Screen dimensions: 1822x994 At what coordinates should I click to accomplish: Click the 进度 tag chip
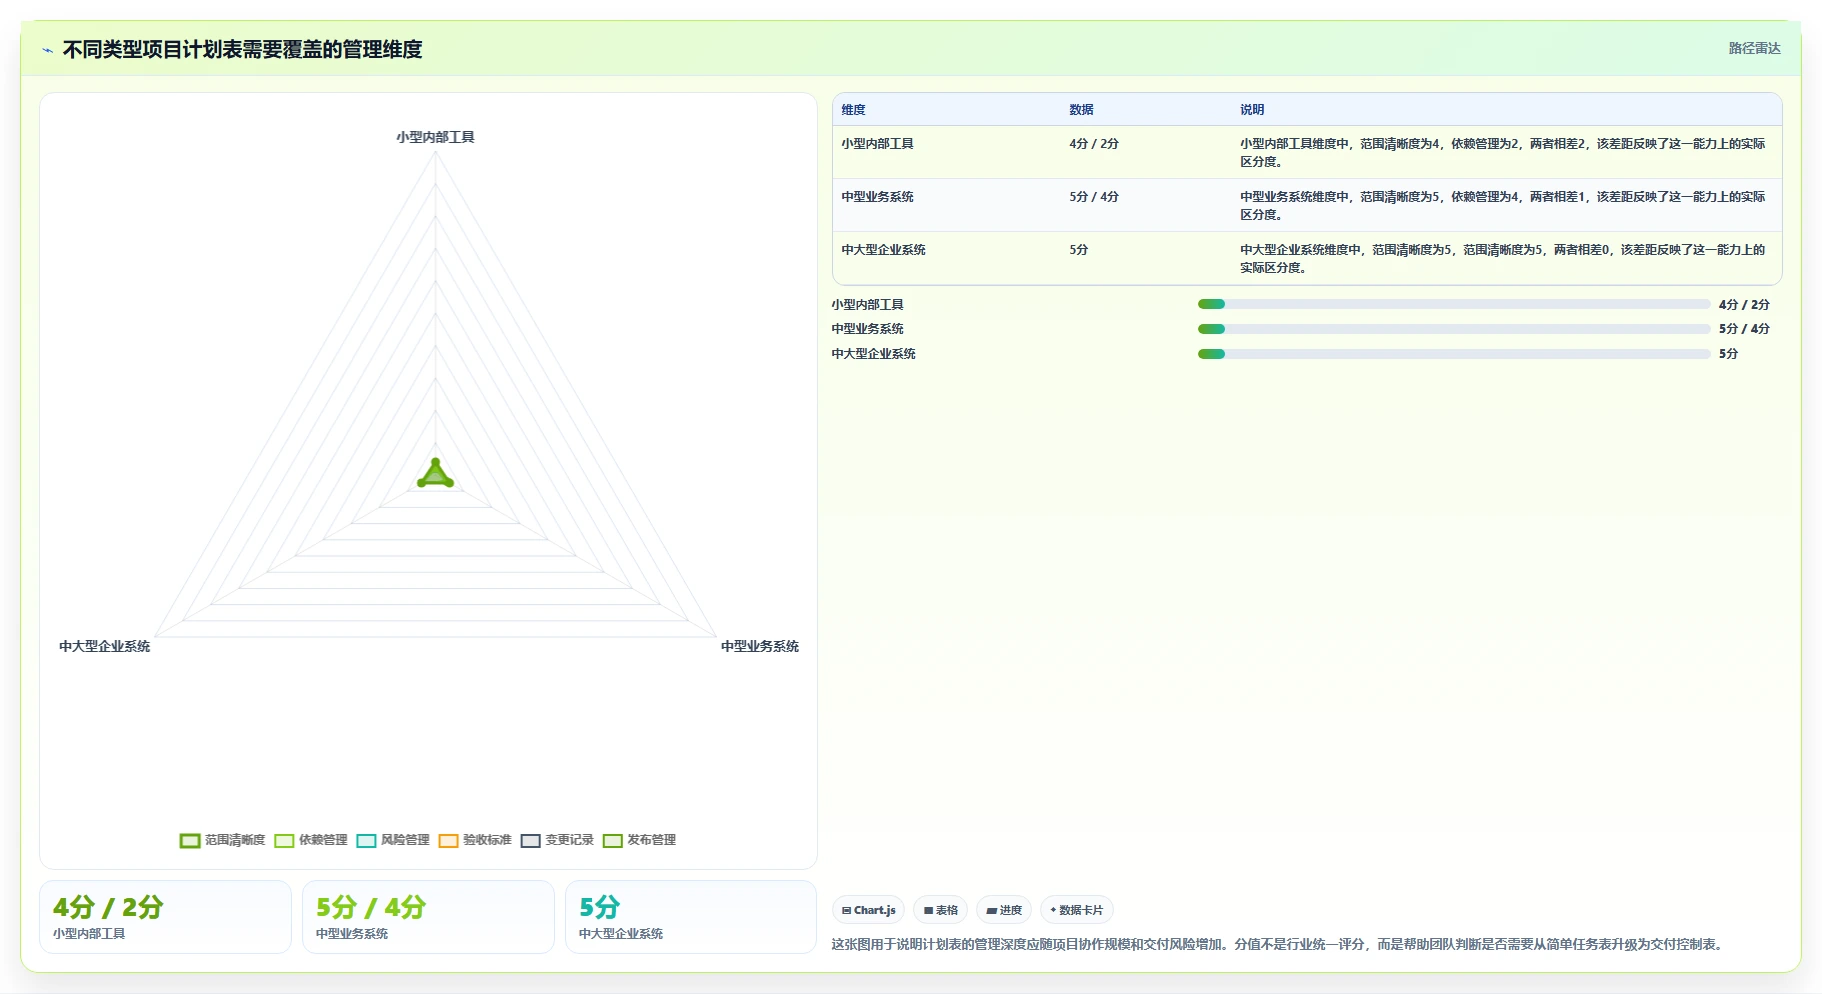pos(1003,910)
